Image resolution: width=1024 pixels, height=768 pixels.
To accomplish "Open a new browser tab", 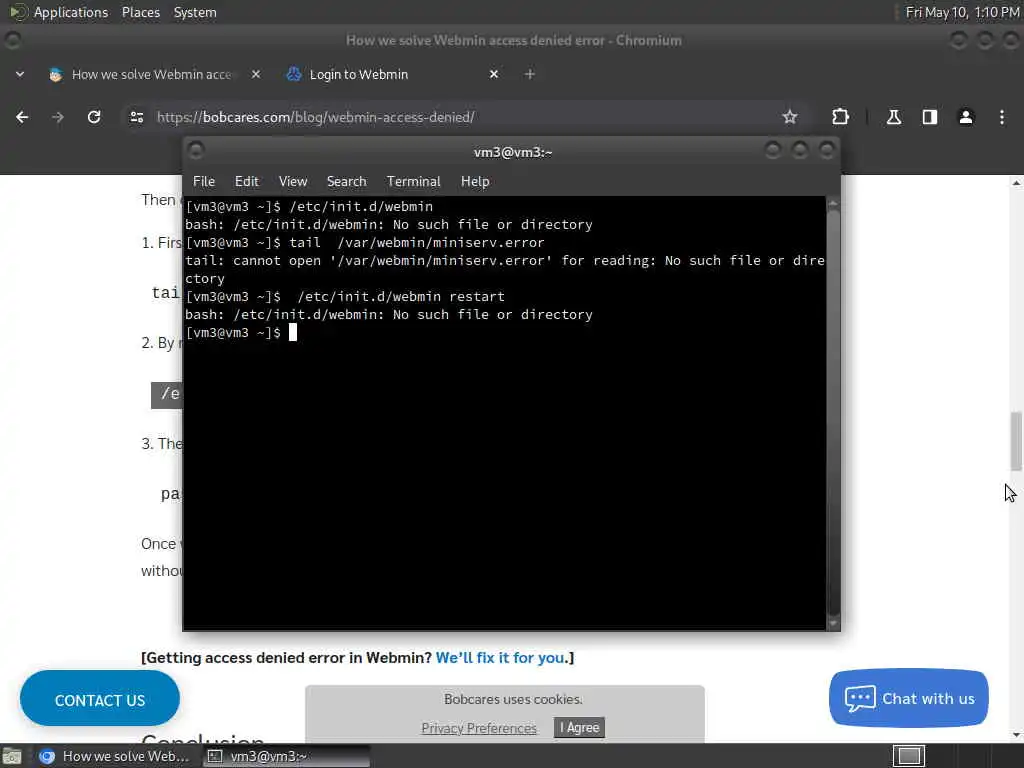I will click(530, 74).
